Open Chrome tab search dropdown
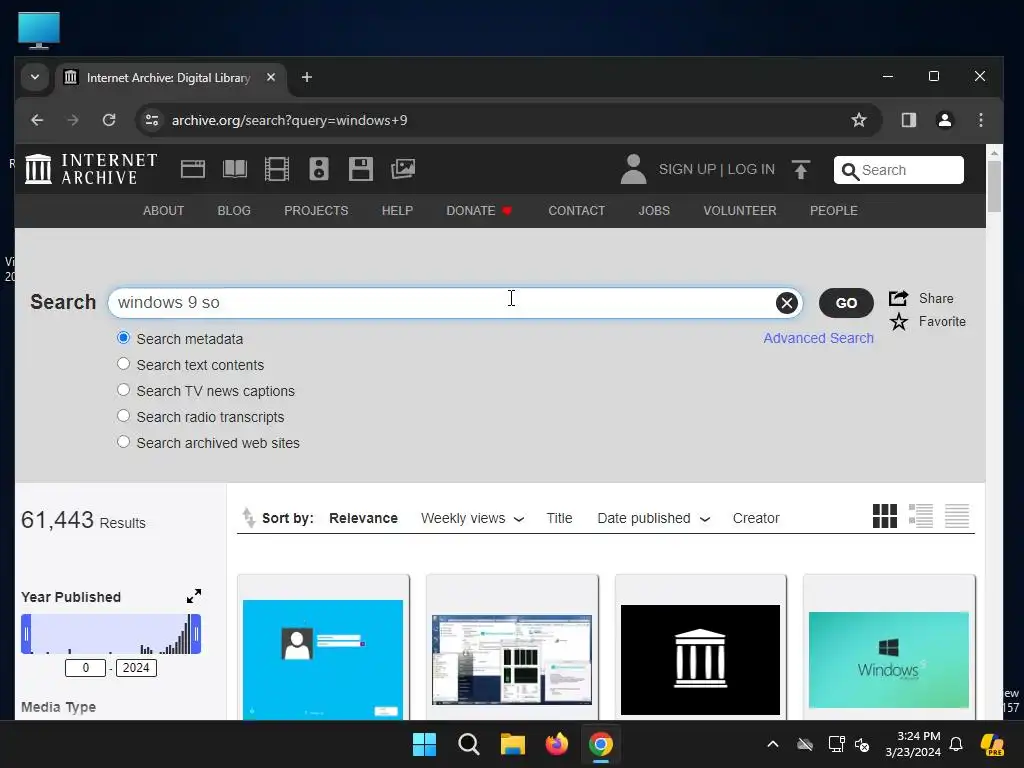Screen dimensions: 1024x768 35,77
